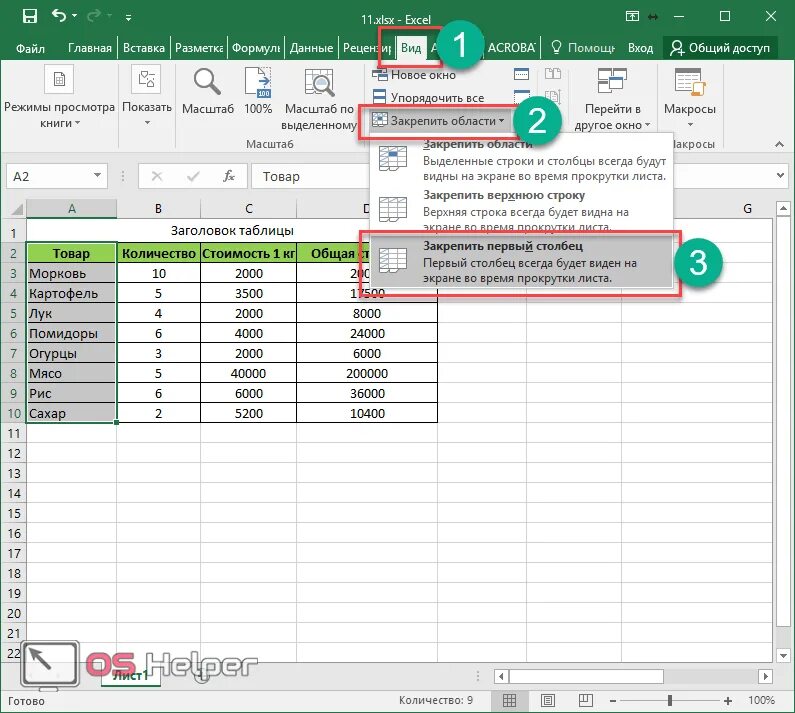Click Новое окно button
This screenshot has width=795, height=713.
(414, 75)
